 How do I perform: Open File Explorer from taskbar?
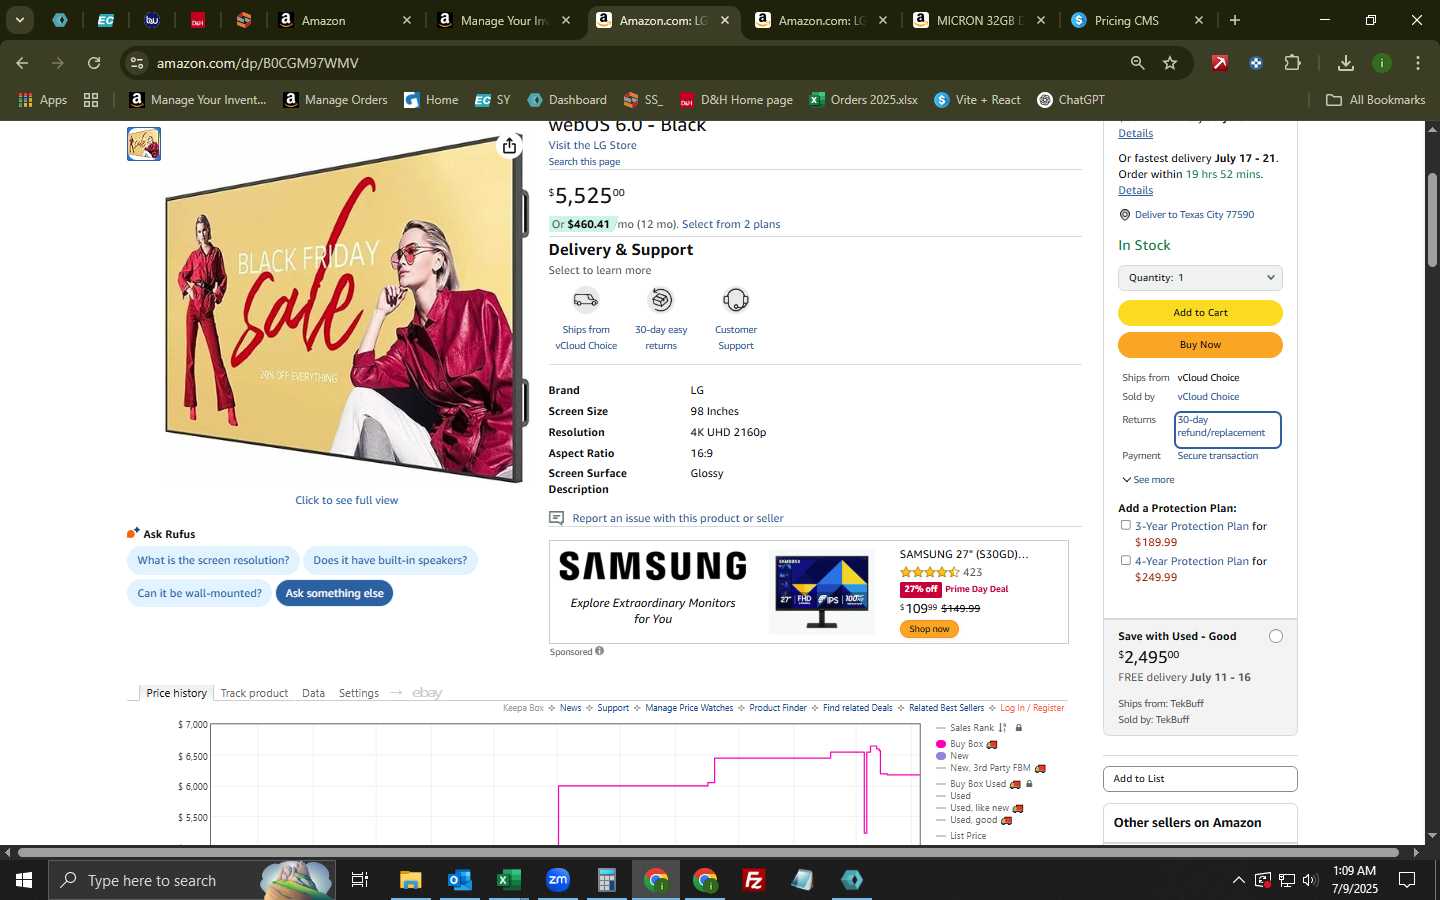[411, 880]
